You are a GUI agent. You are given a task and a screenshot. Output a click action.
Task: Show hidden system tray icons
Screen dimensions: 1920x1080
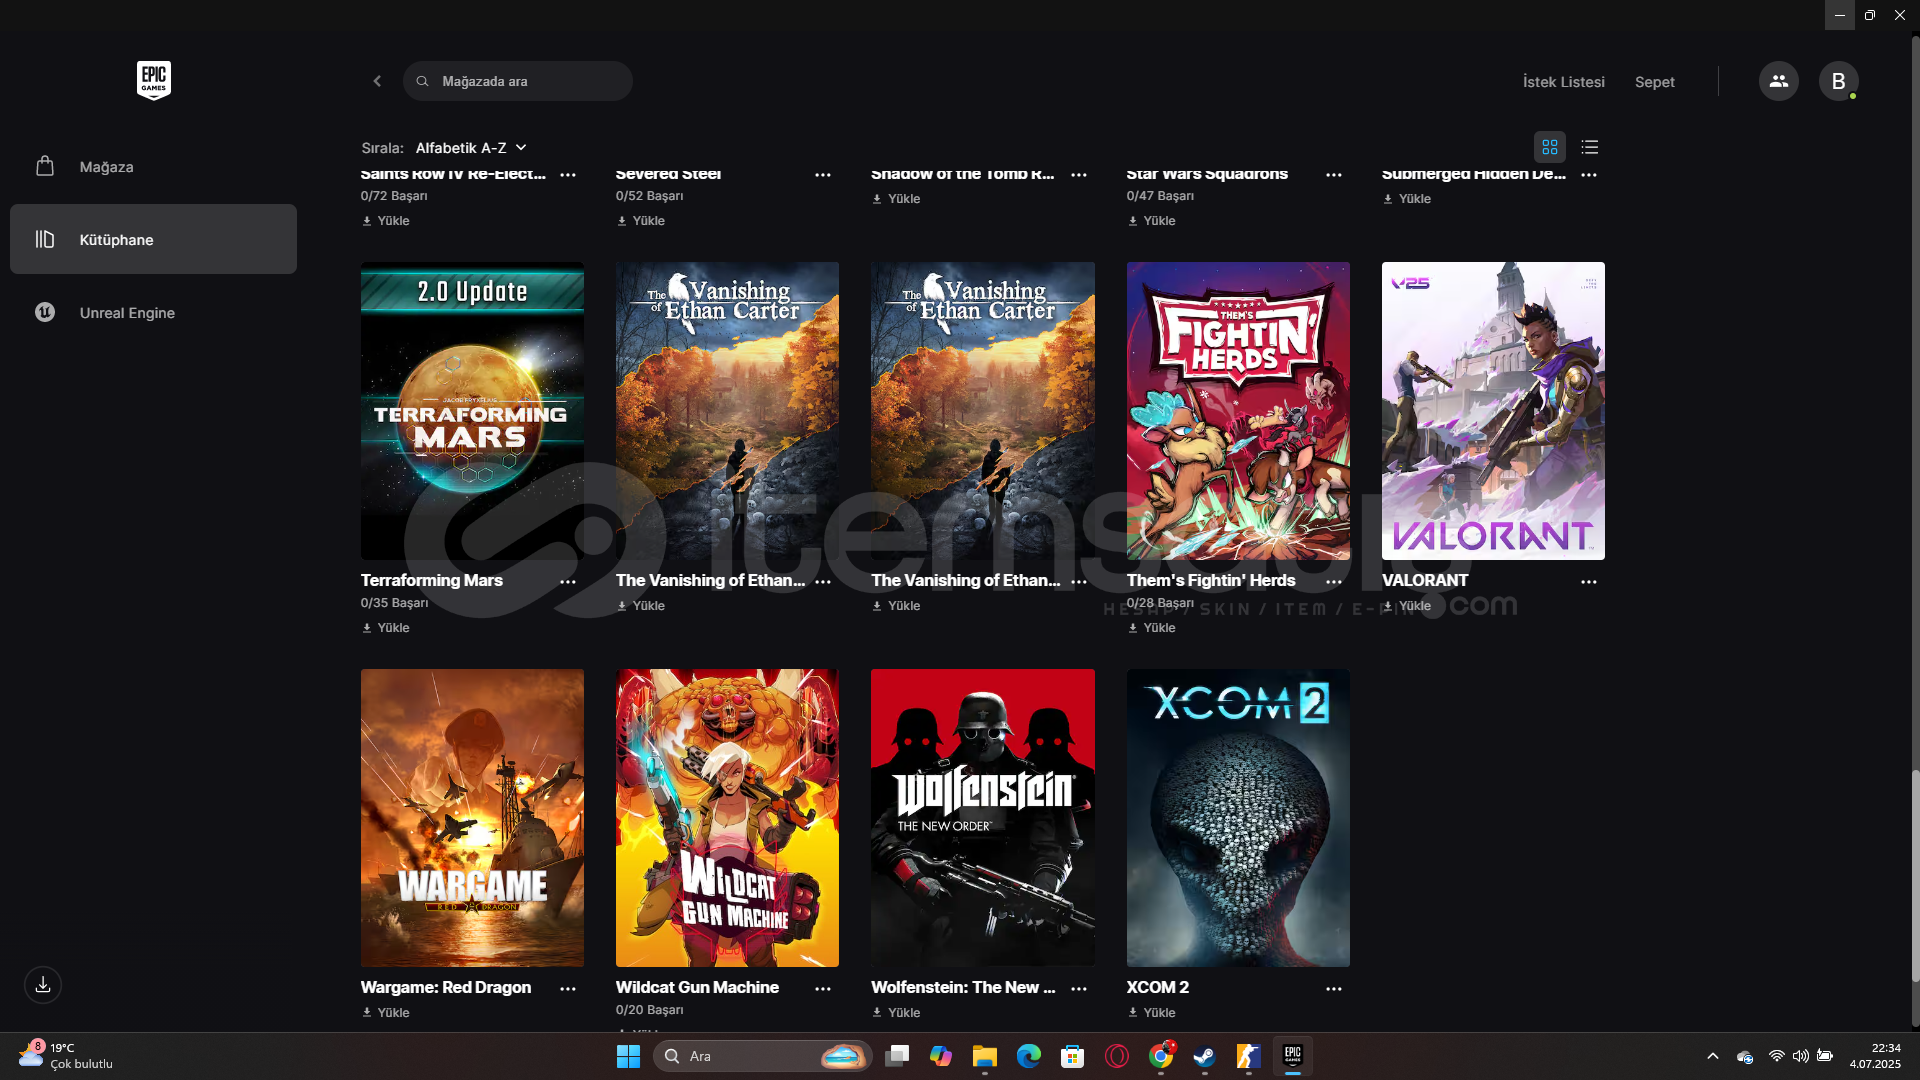click(1712, 1056)
